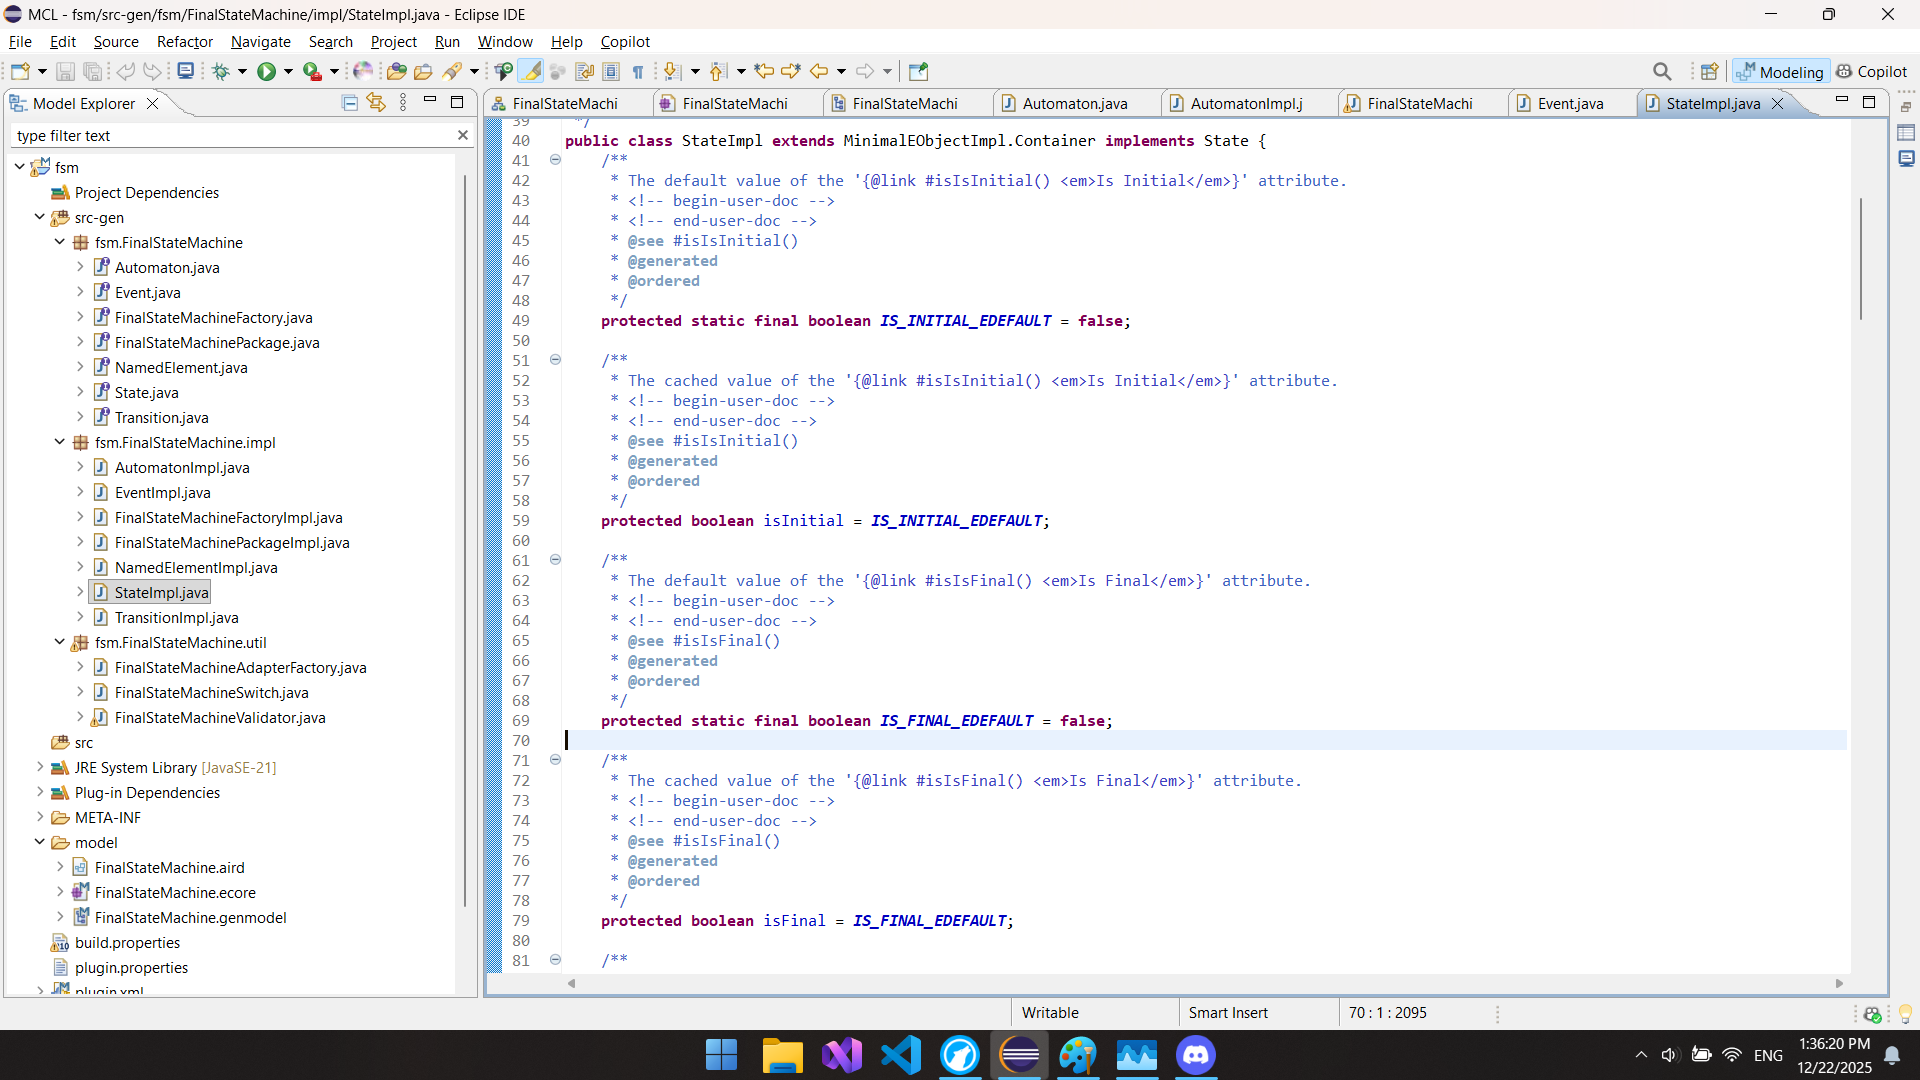Expand the JRE System Library node
Image resolution: width=1920 pixels, height=1080 pixels.
(40, 767)
